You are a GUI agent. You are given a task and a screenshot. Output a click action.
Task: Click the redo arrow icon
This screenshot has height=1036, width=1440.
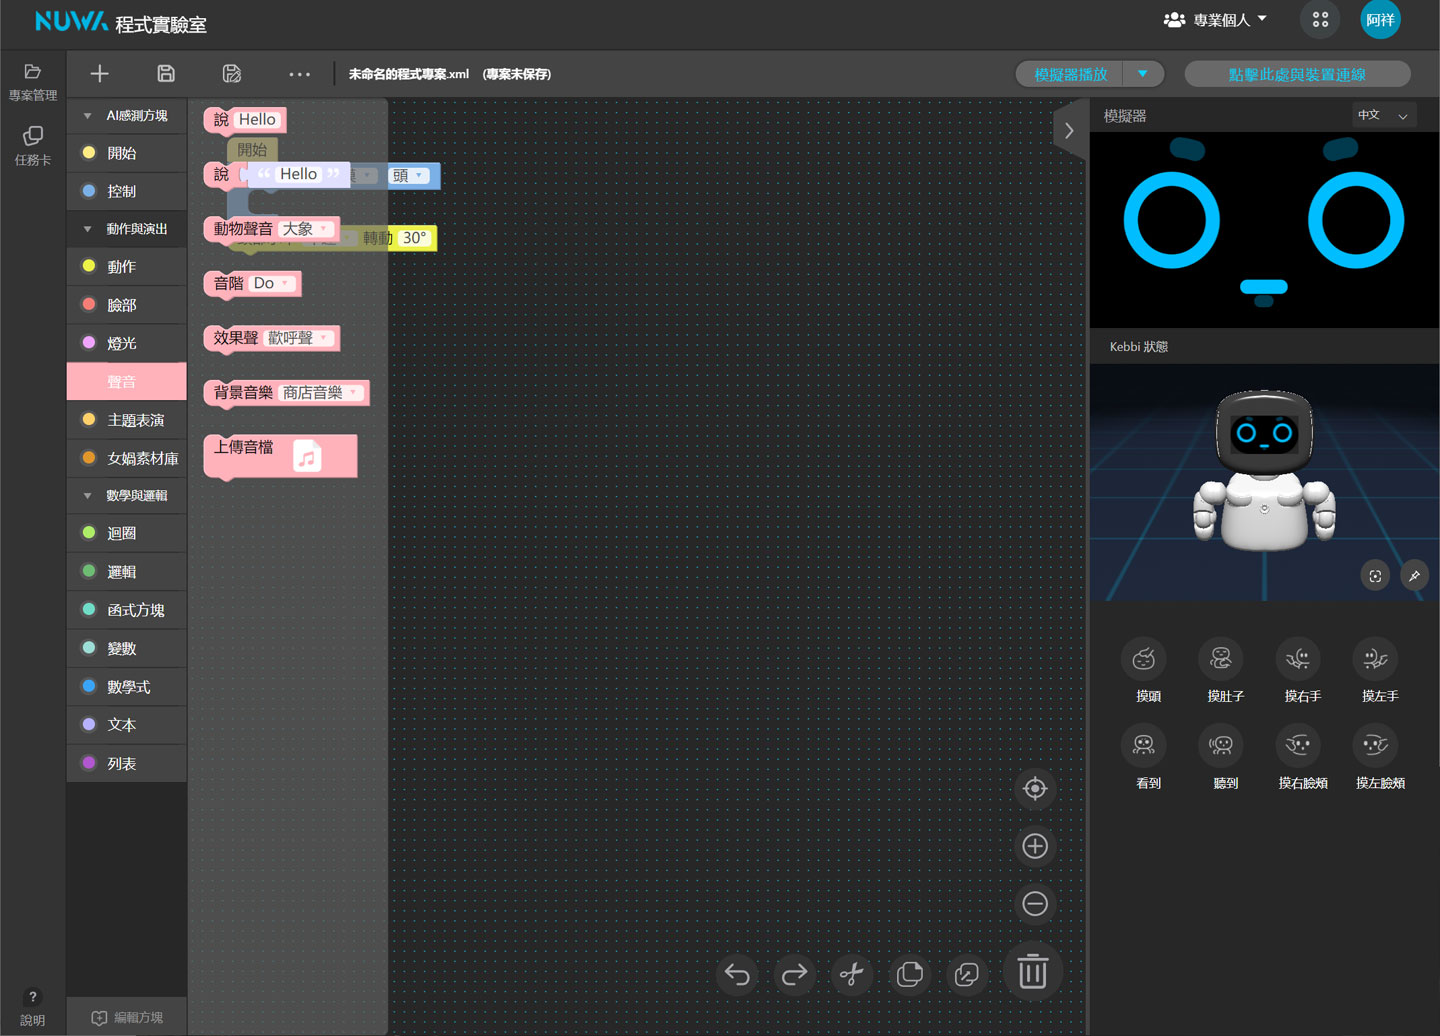pyautogui.click(x=794, y=974)
